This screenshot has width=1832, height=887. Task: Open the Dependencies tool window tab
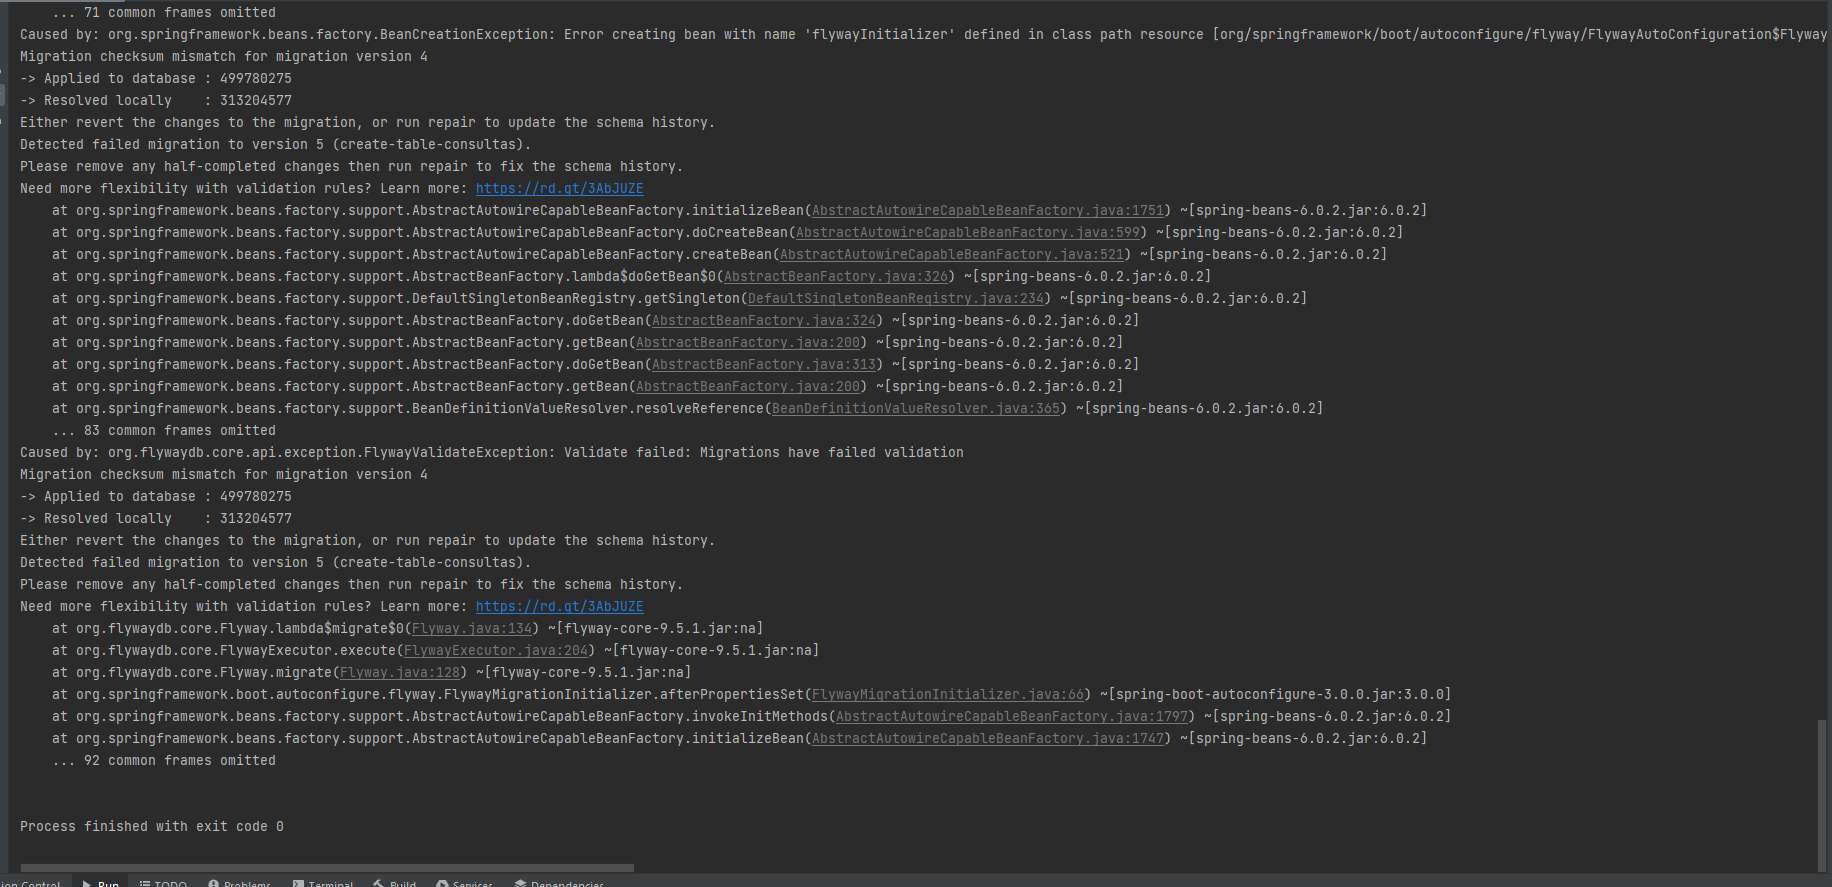click(x=559, y=883)
